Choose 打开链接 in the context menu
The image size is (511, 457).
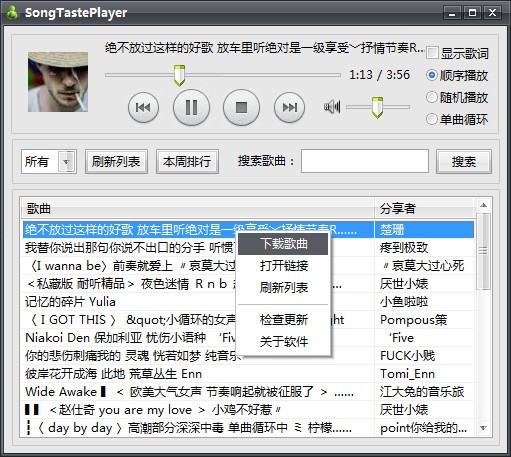(x=283, y=266)
